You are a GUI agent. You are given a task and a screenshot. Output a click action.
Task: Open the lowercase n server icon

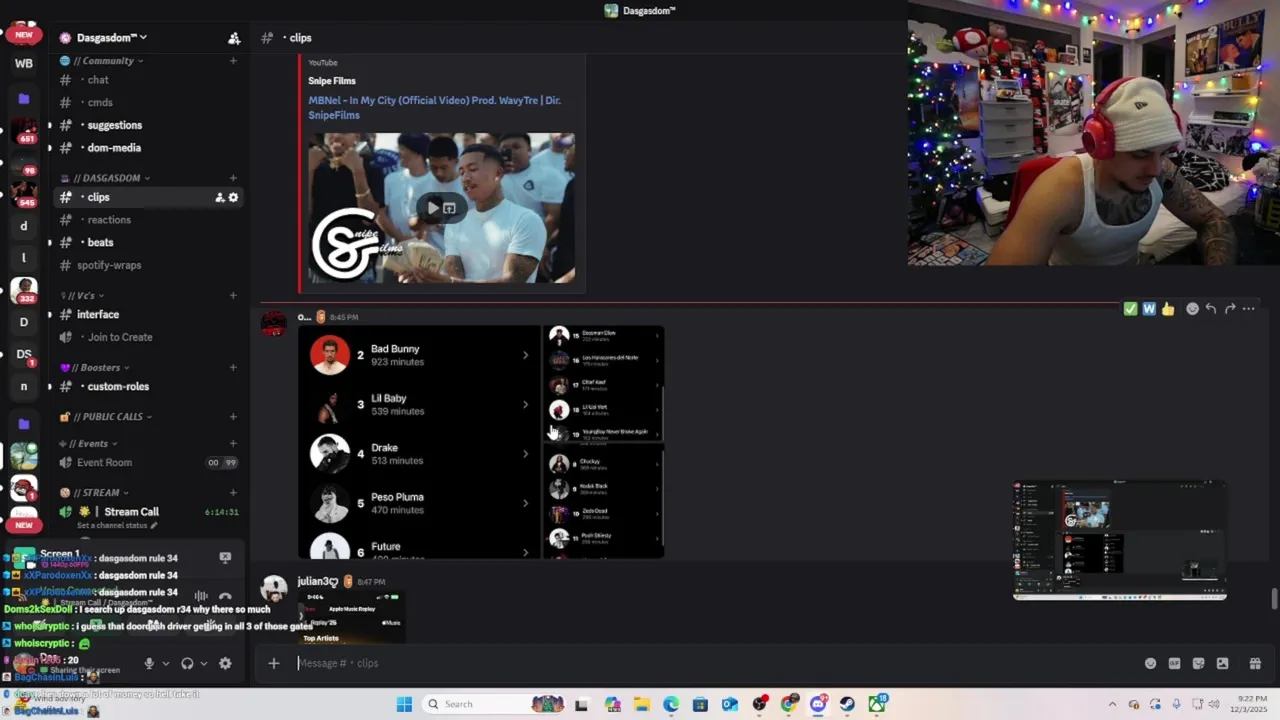tap(24, 386)
